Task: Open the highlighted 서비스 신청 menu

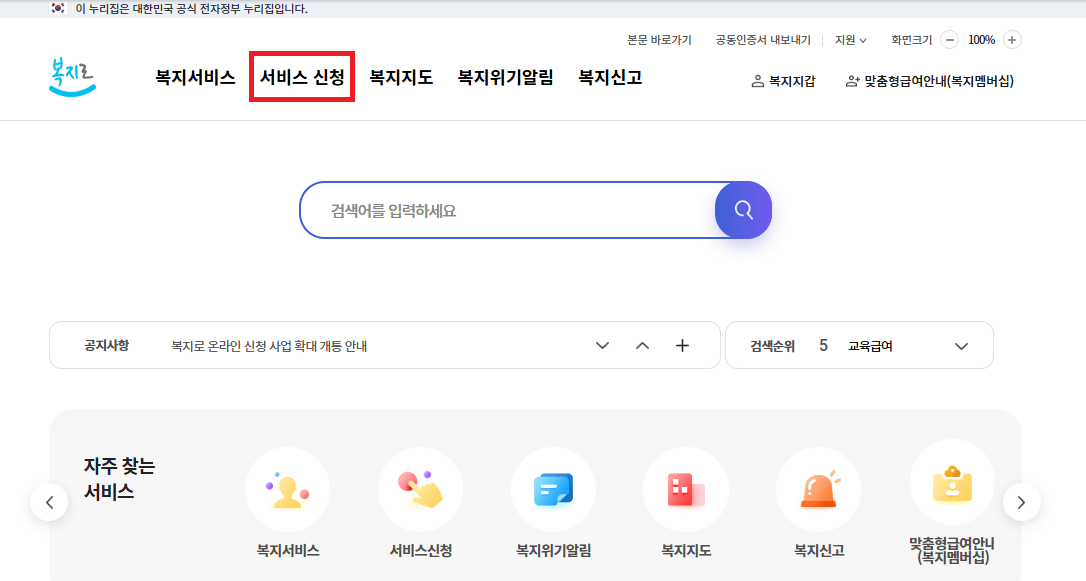Action: [301, 77]
